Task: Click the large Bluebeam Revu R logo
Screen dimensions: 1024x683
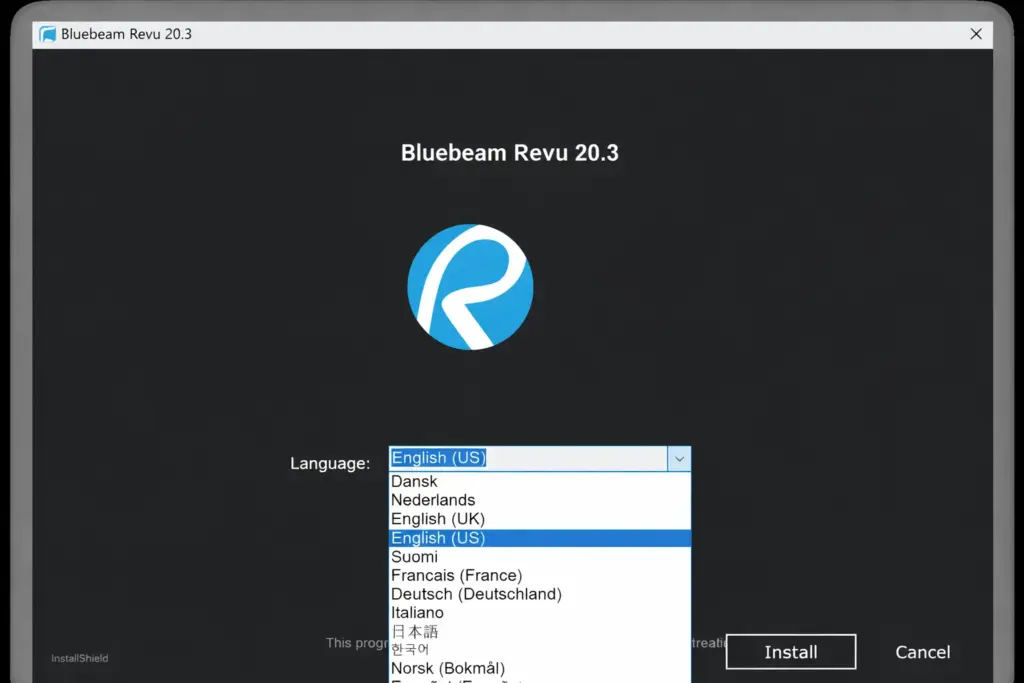Action: point(470,286)
